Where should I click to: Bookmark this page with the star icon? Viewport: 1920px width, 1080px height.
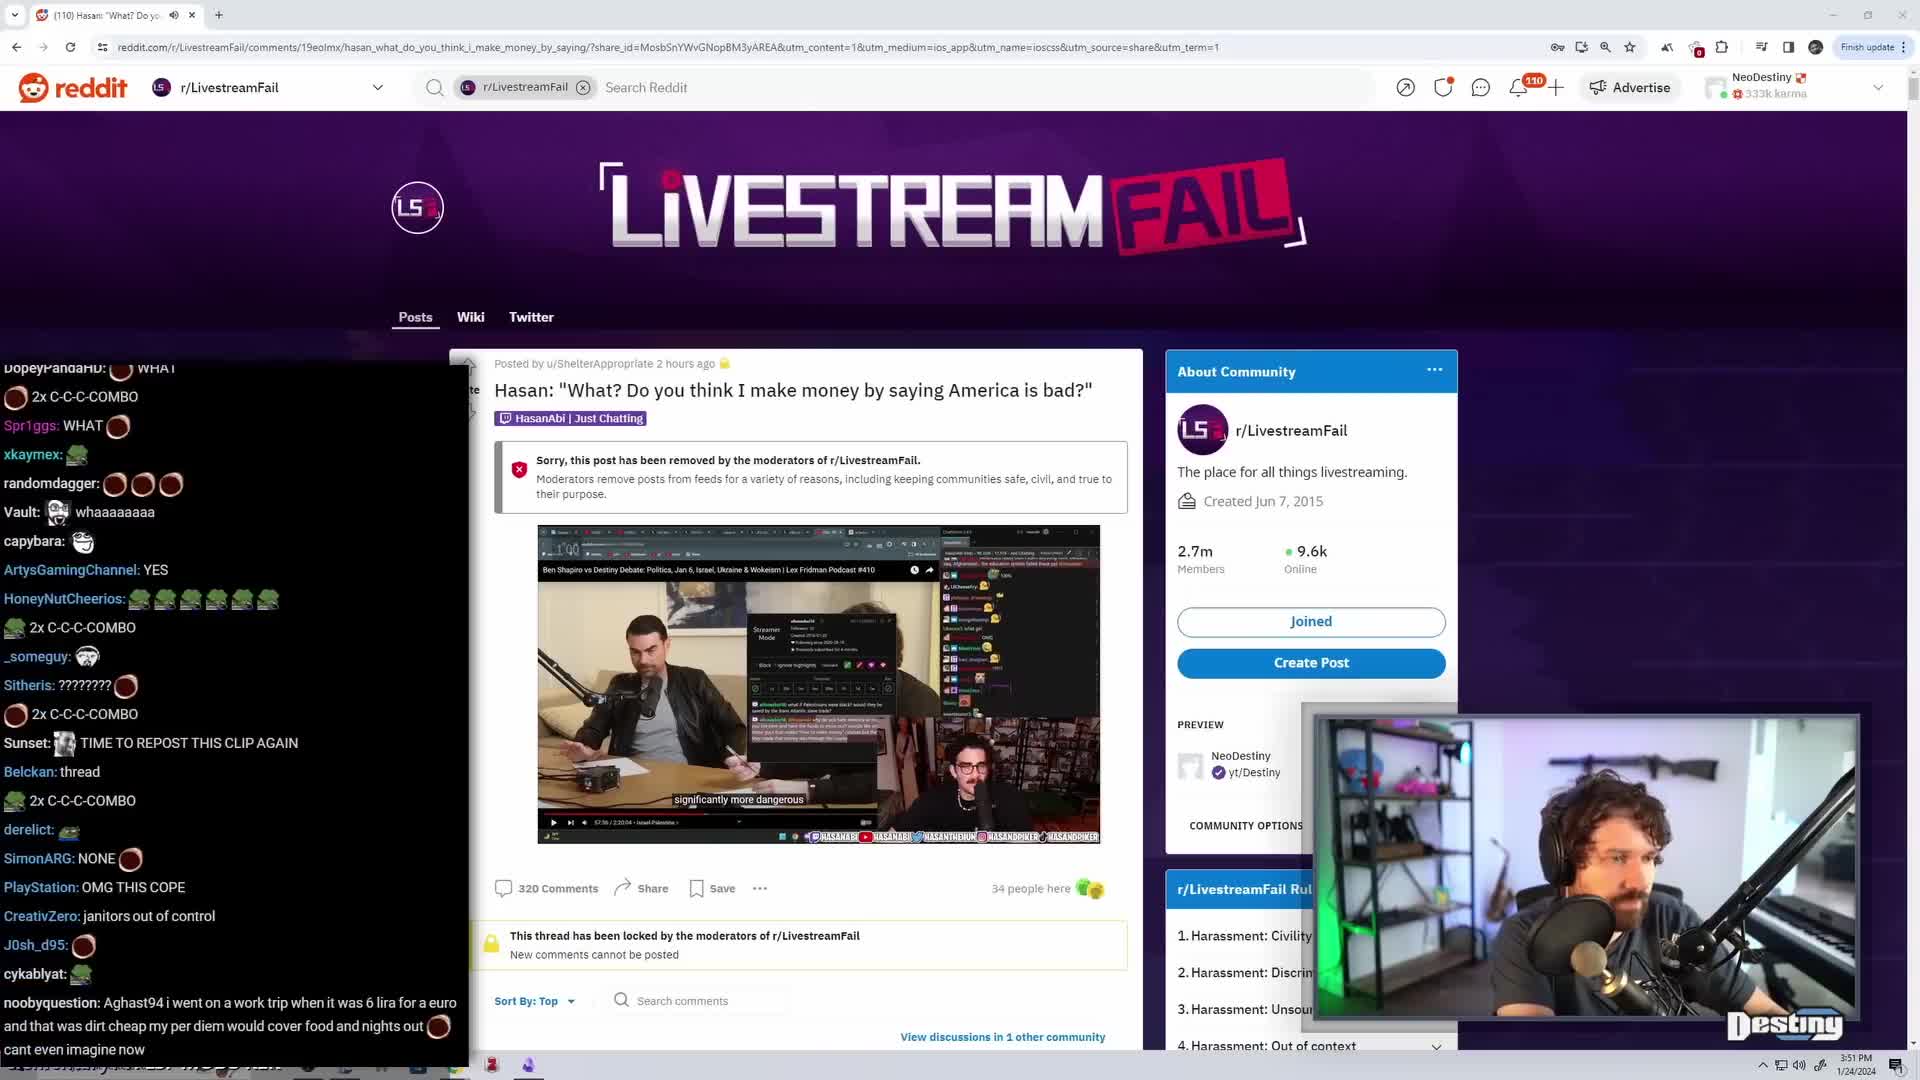(x=1630, y=47)
